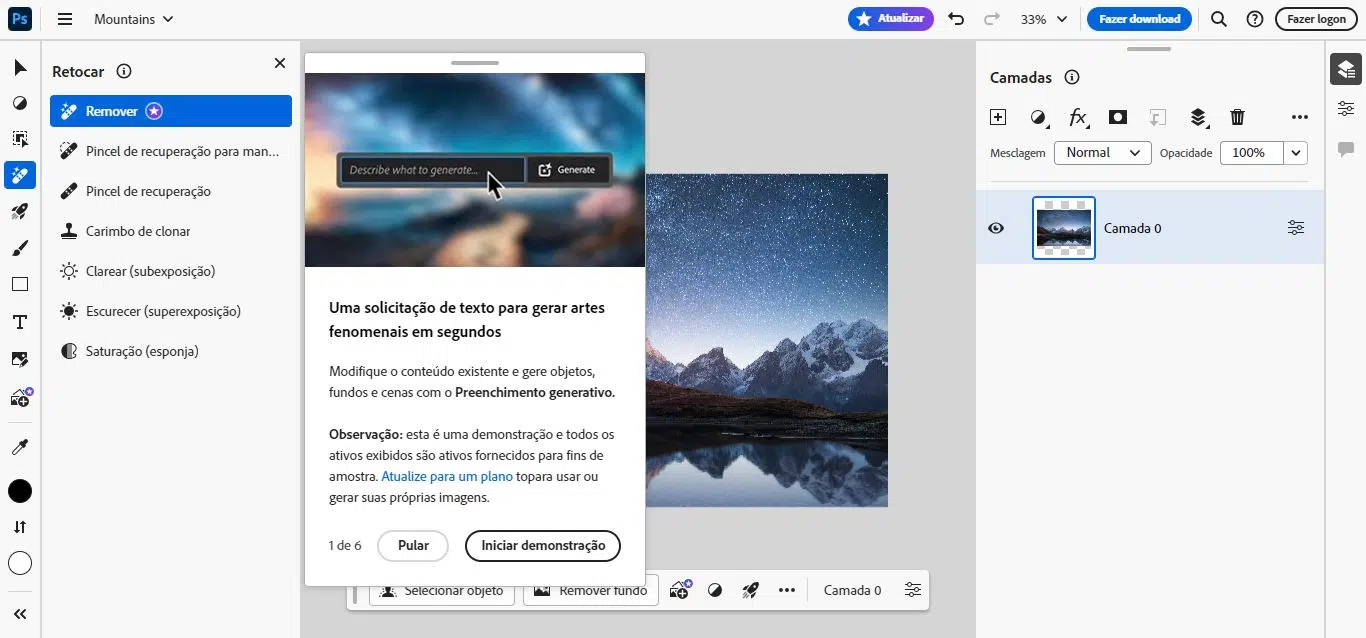Open the Mesclagem blend mode dropdown
This screenshot has height=638, width=1366.
pos(1102,153)
